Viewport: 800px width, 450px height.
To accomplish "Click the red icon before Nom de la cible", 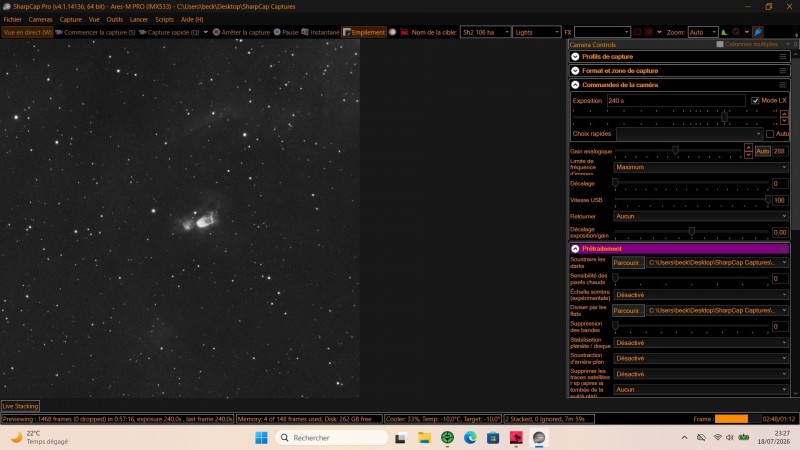I will [x=404, y=32].
